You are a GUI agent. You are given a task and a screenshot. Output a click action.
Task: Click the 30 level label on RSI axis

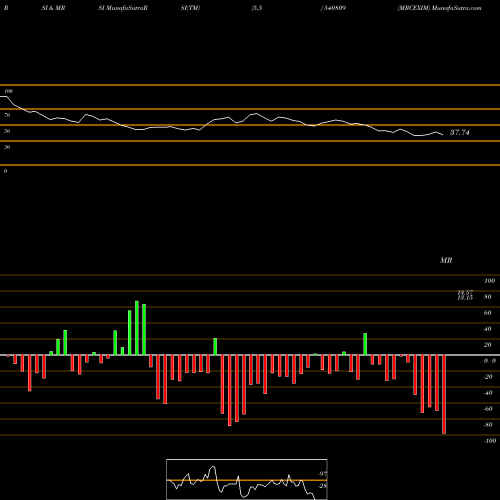[x=7, y=147]
